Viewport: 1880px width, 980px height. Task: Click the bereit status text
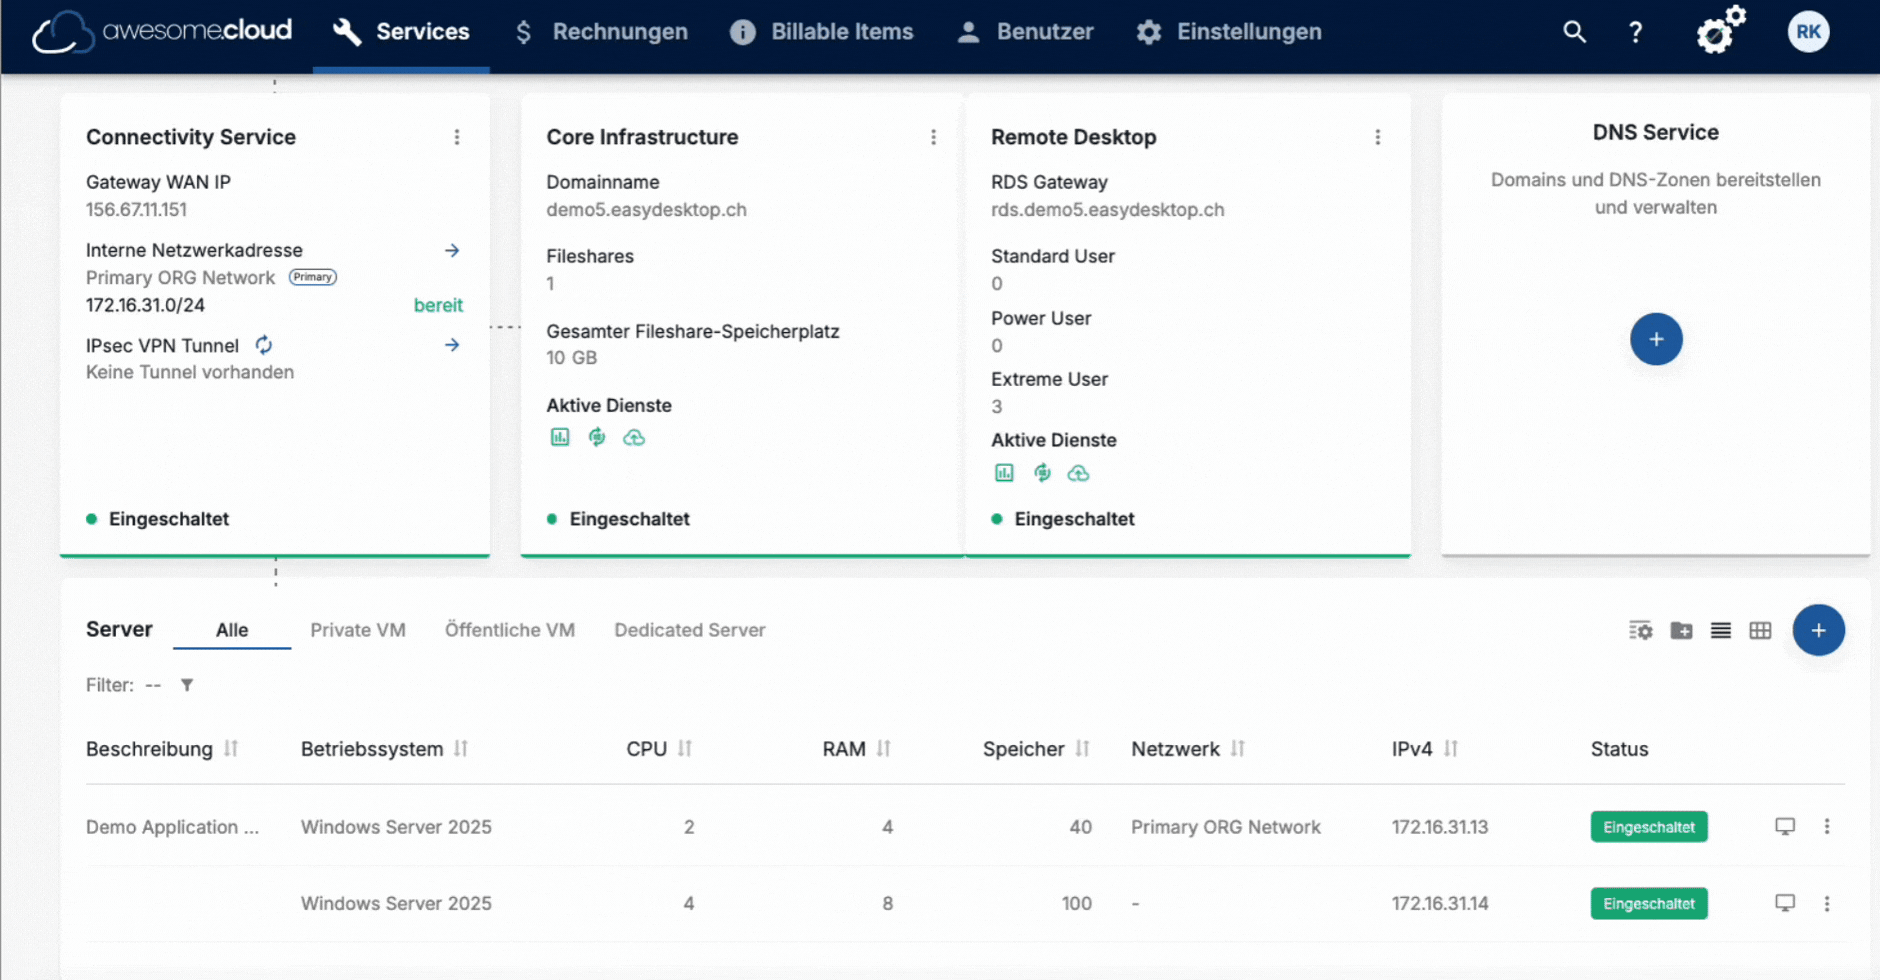pos(438,305)
